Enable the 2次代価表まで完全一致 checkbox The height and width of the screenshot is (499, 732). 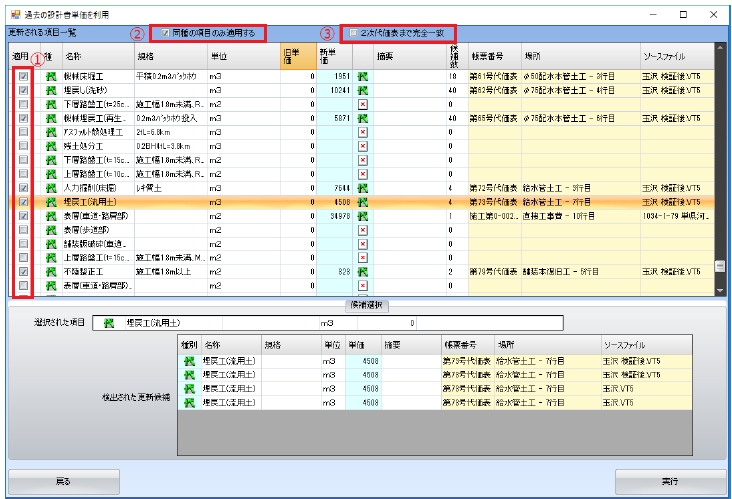point(354,33)
